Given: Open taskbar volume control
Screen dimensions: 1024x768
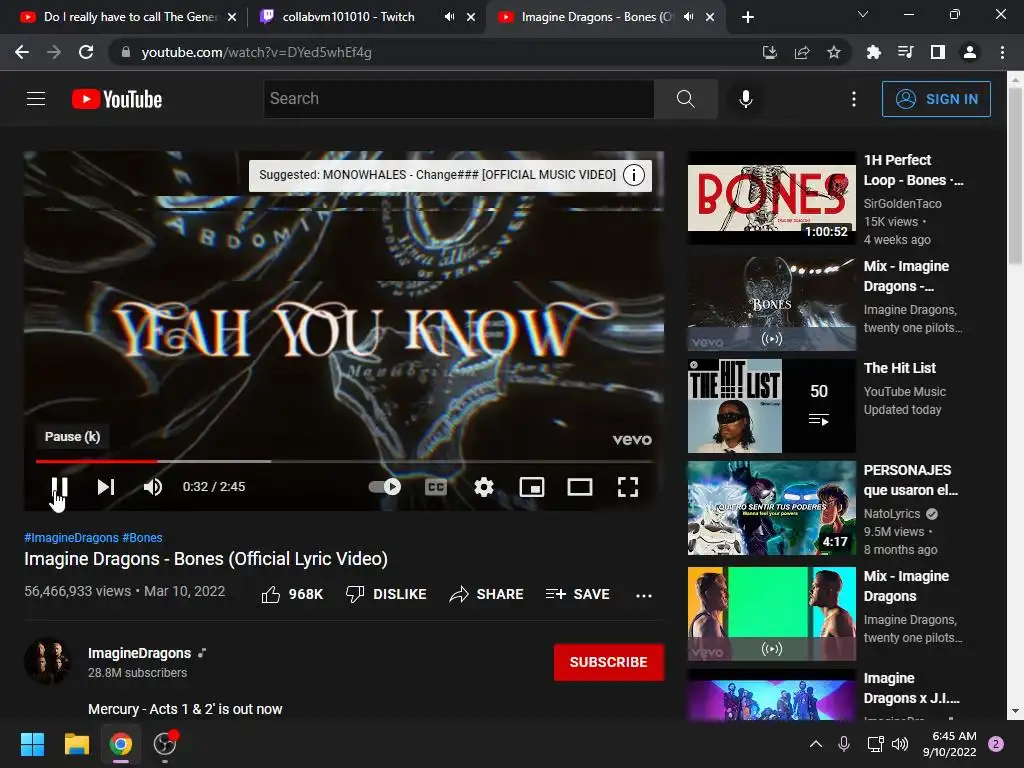Looking at the screenshot, I should [x=900, y=744].
